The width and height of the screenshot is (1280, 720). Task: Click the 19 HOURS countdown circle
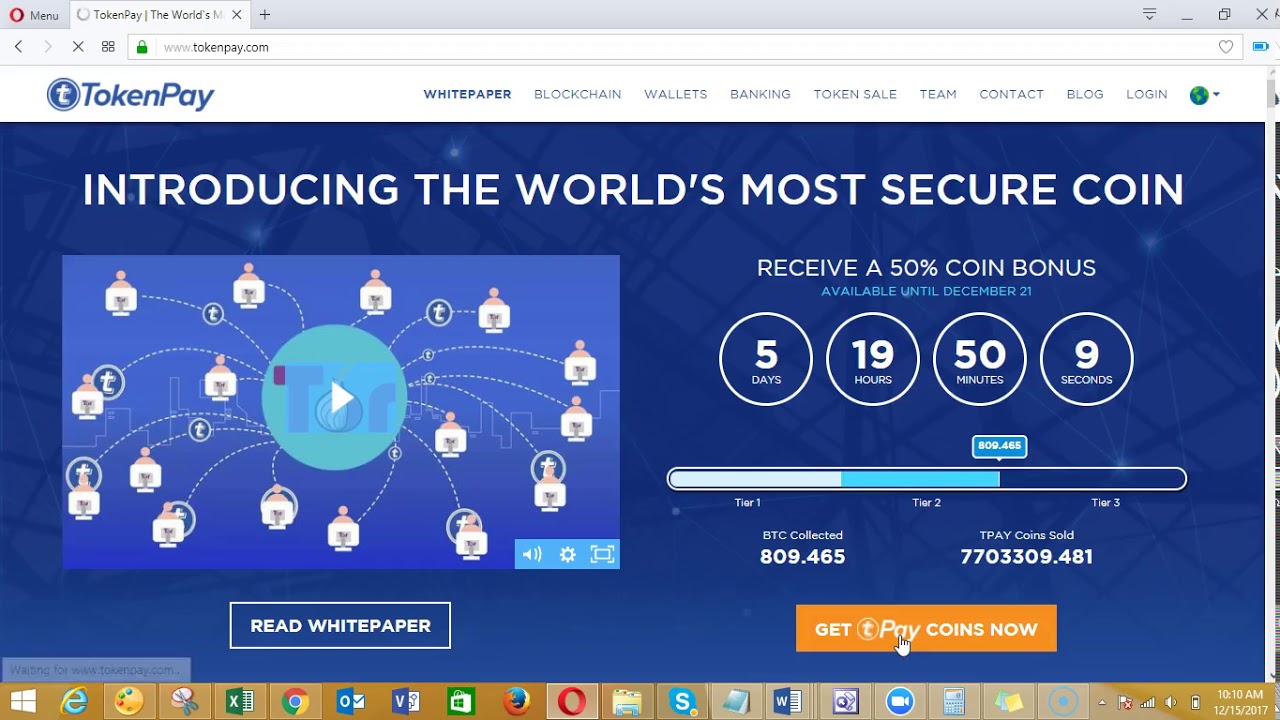click(x=873, y=359)
